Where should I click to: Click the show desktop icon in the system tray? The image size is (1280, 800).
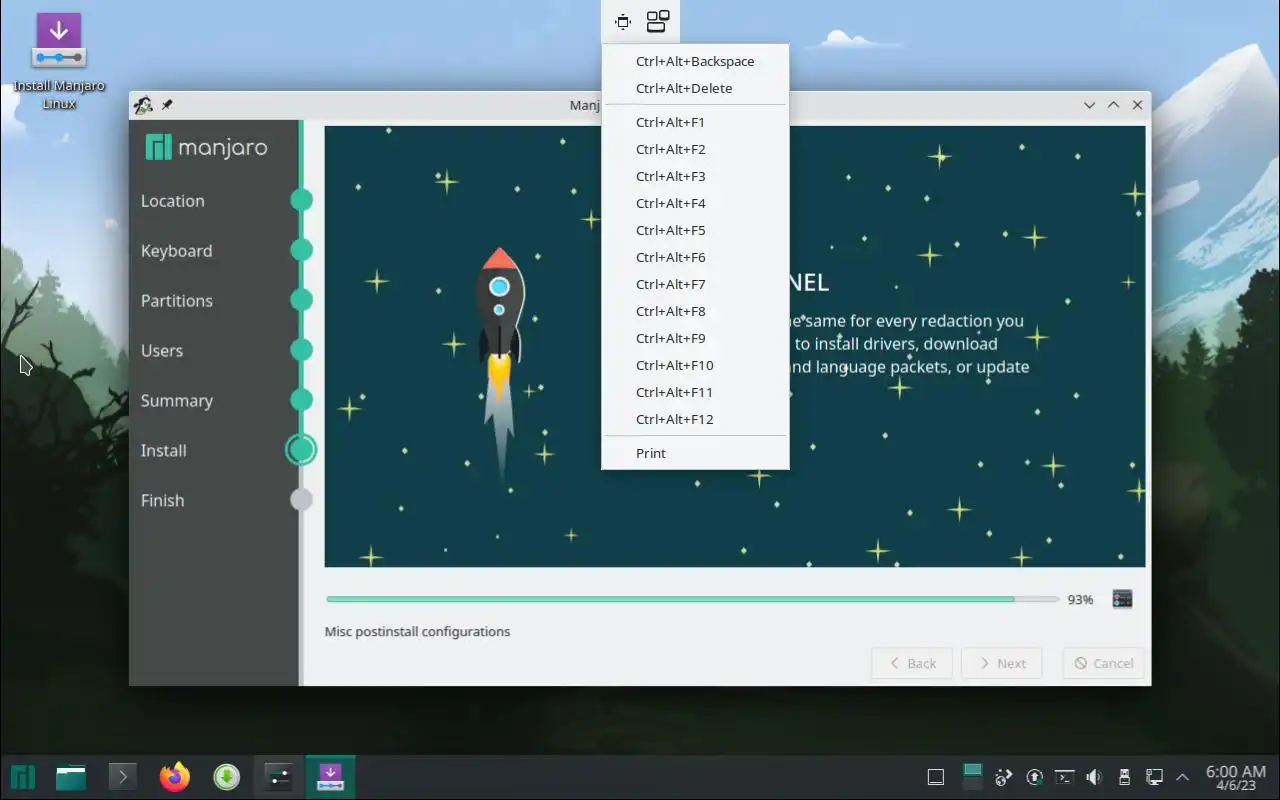click(936, 777)
